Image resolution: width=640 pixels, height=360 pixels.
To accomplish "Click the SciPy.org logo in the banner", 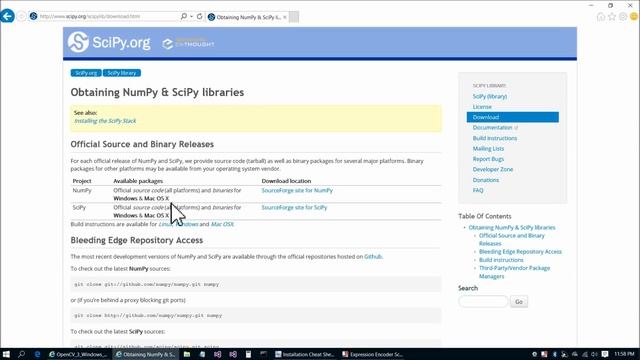I will (x=109, y=42).
